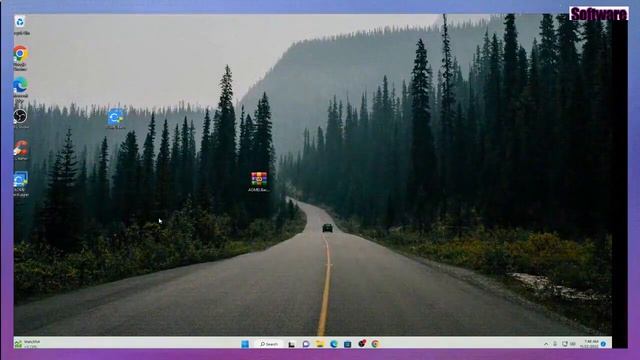
Task: Open Microsoft Store from the taskbar
Action: point(347,344)
